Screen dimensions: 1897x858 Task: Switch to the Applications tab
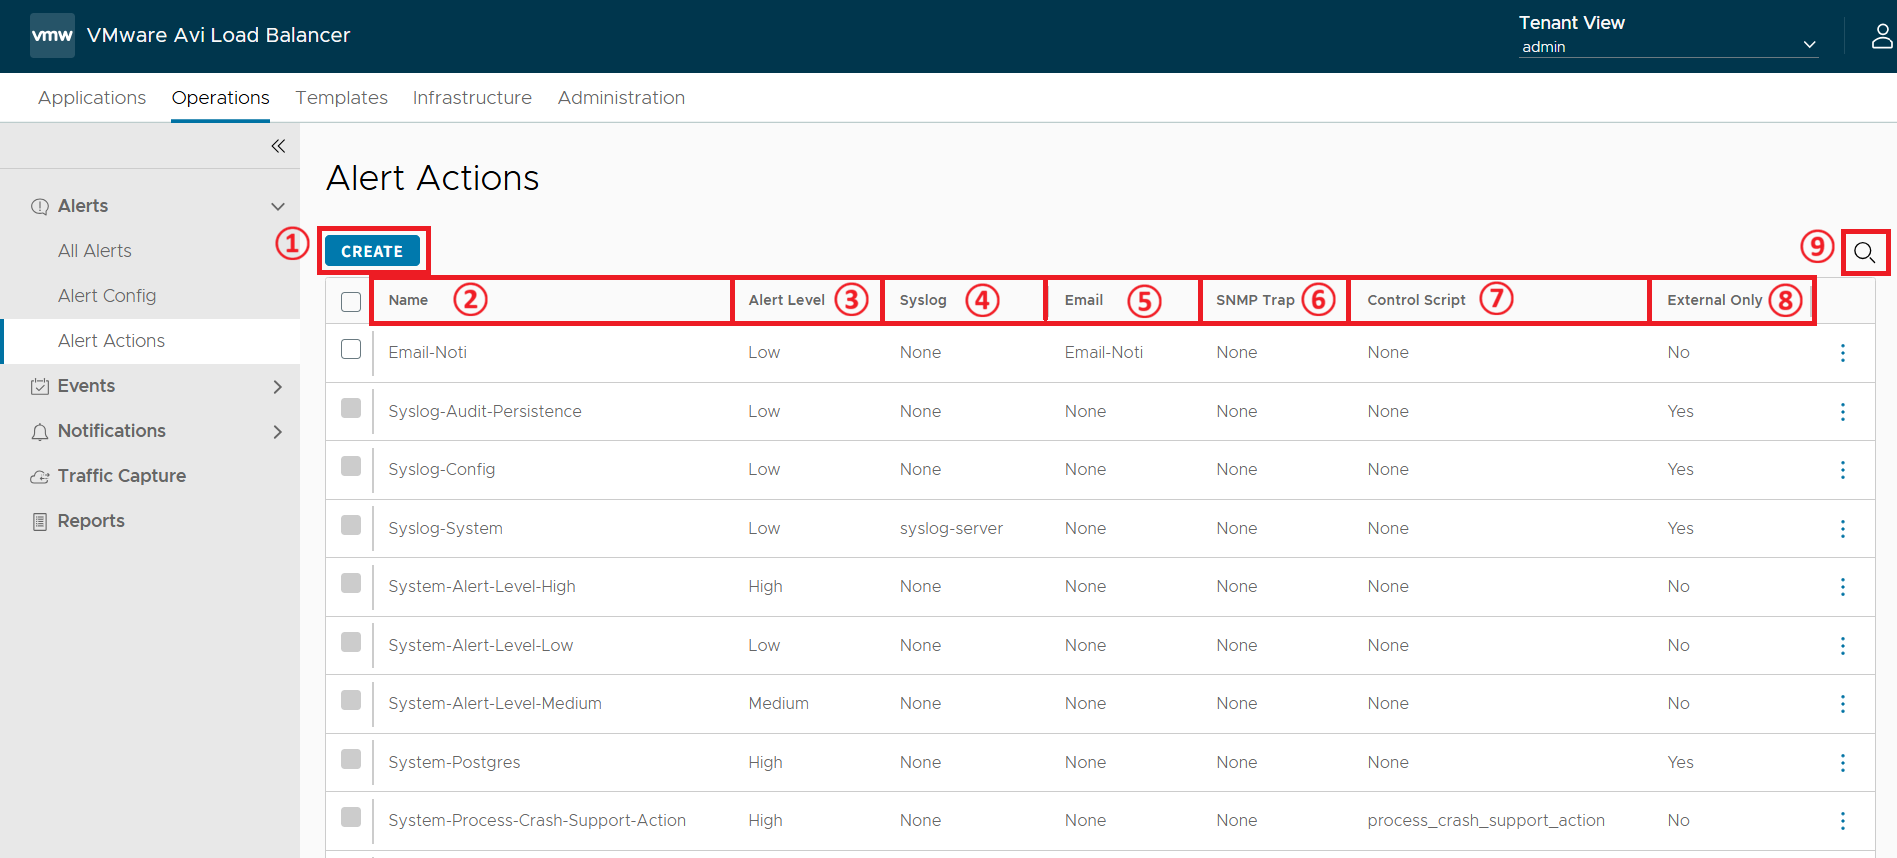(x=92, y=98)
